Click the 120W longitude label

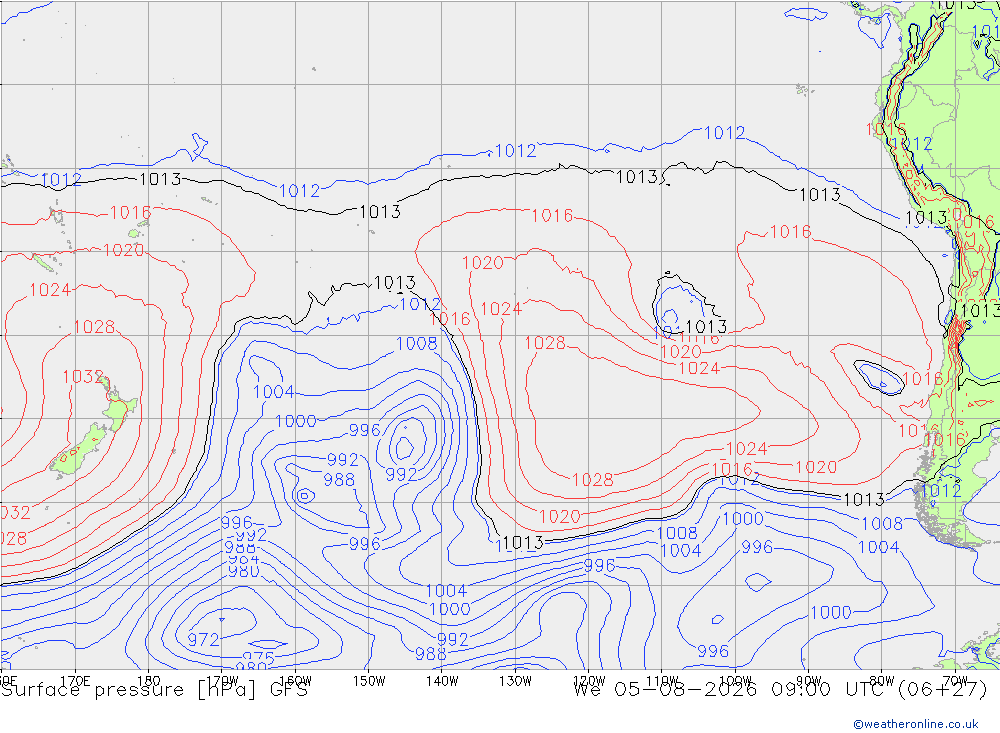tap(589, 681)
